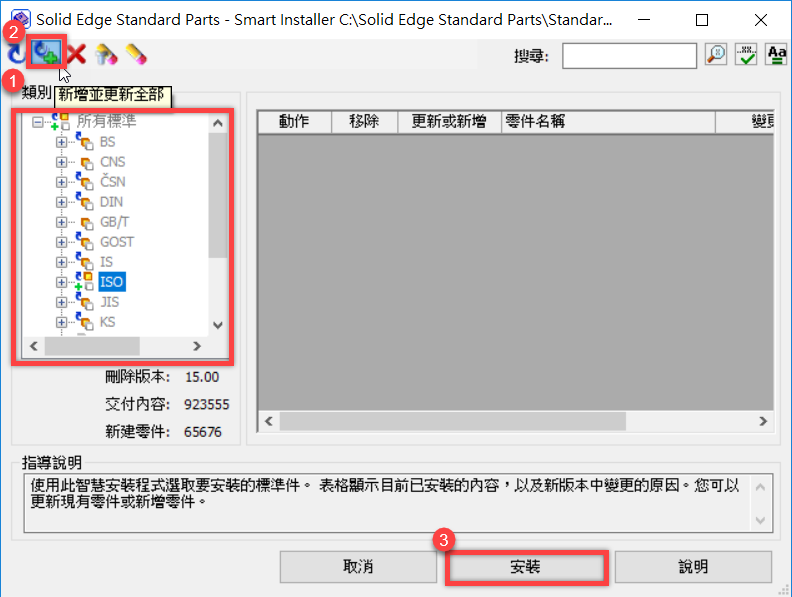Click the 更新或新增 column header
The image size is (792, 597).
[x=449, y=122]
